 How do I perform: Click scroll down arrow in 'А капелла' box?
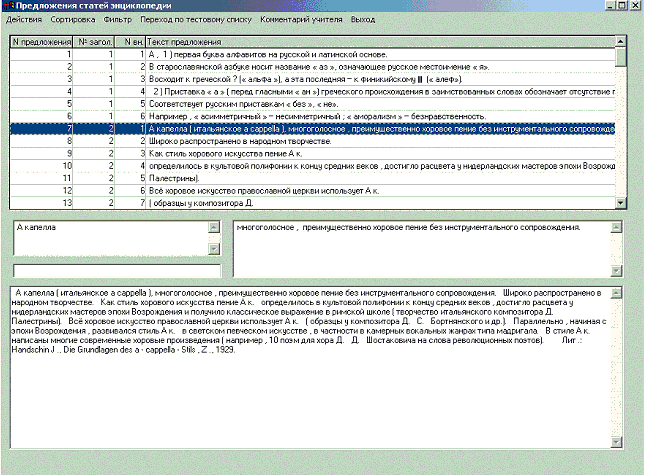[212, 251]
